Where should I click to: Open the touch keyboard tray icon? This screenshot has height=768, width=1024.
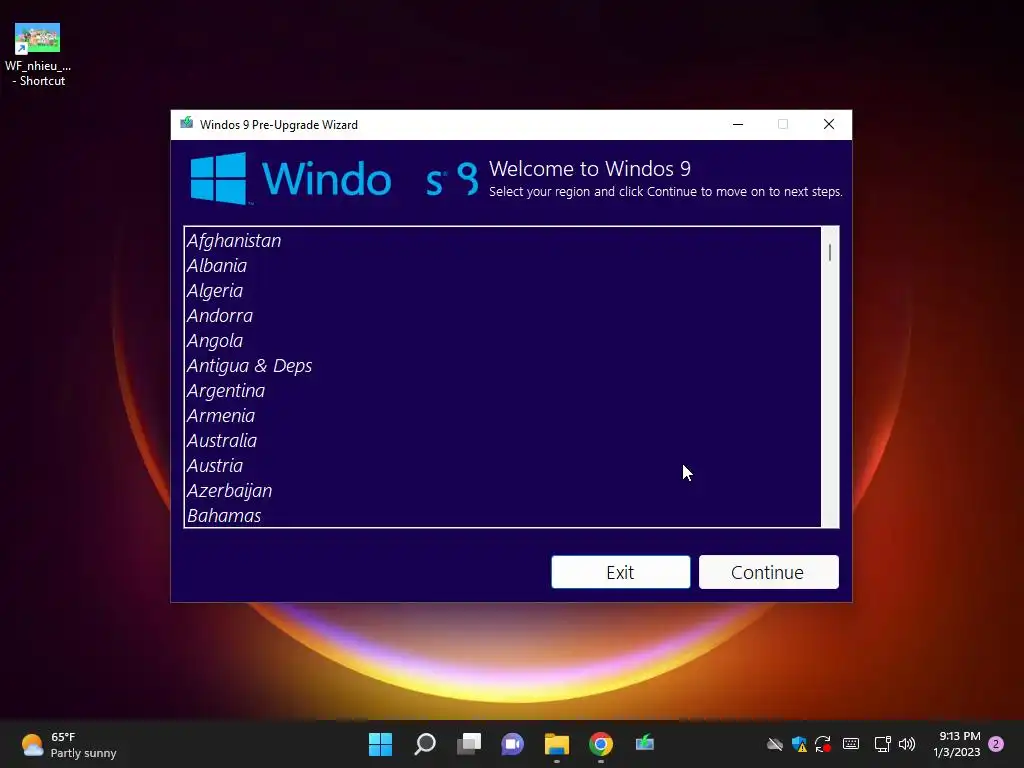(x=851, y=744)
